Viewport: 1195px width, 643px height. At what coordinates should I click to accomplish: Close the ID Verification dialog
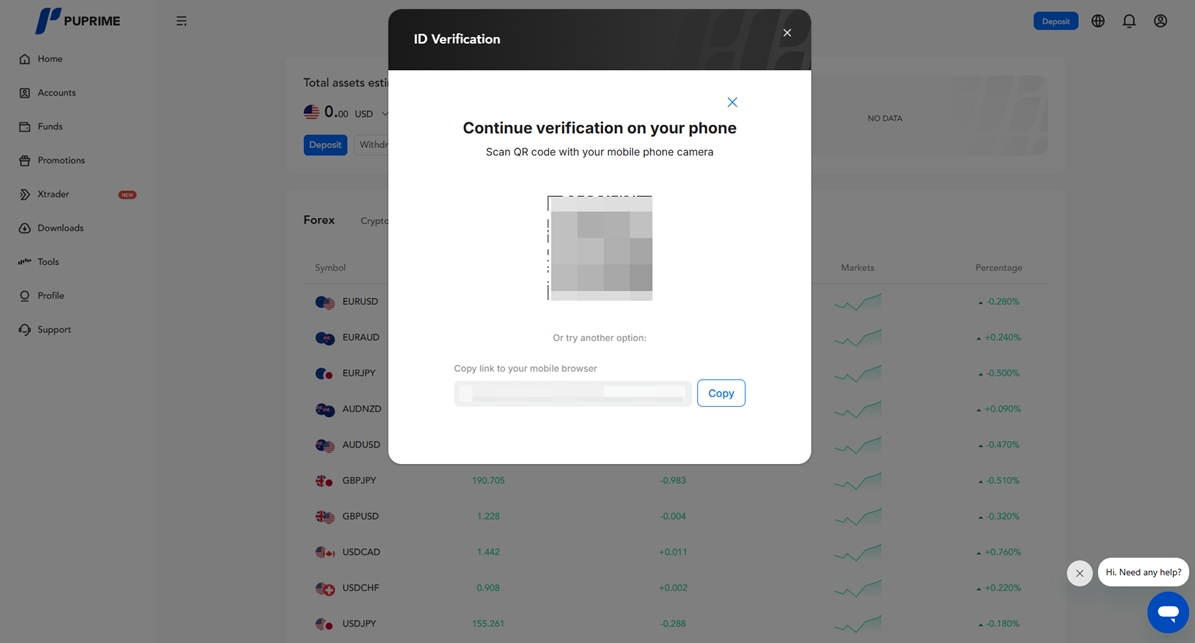[x=787, y=33]
